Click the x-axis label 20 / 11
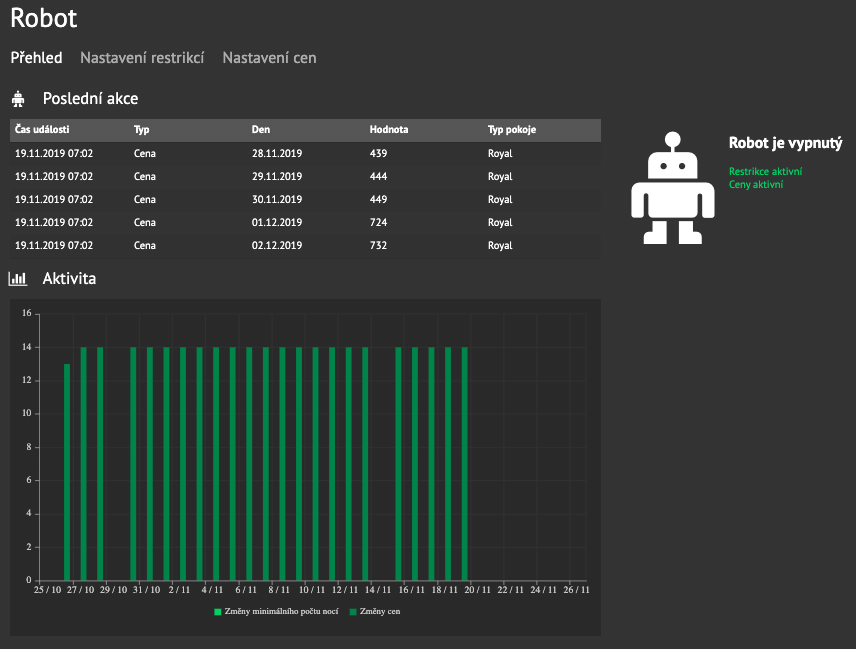856x649 pixels. pyautogui.click(x=477, y=590)
